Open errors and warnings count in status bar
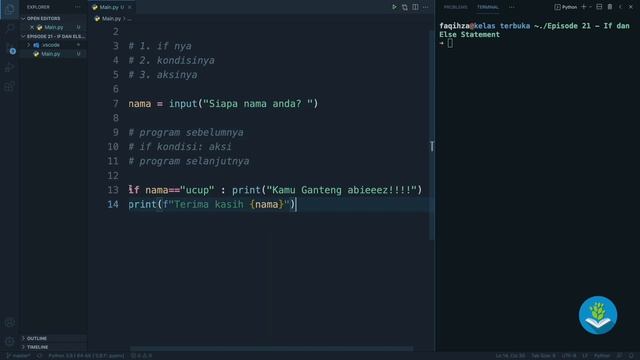The width and height of the screenshot is (640, 360). [141, 356]
